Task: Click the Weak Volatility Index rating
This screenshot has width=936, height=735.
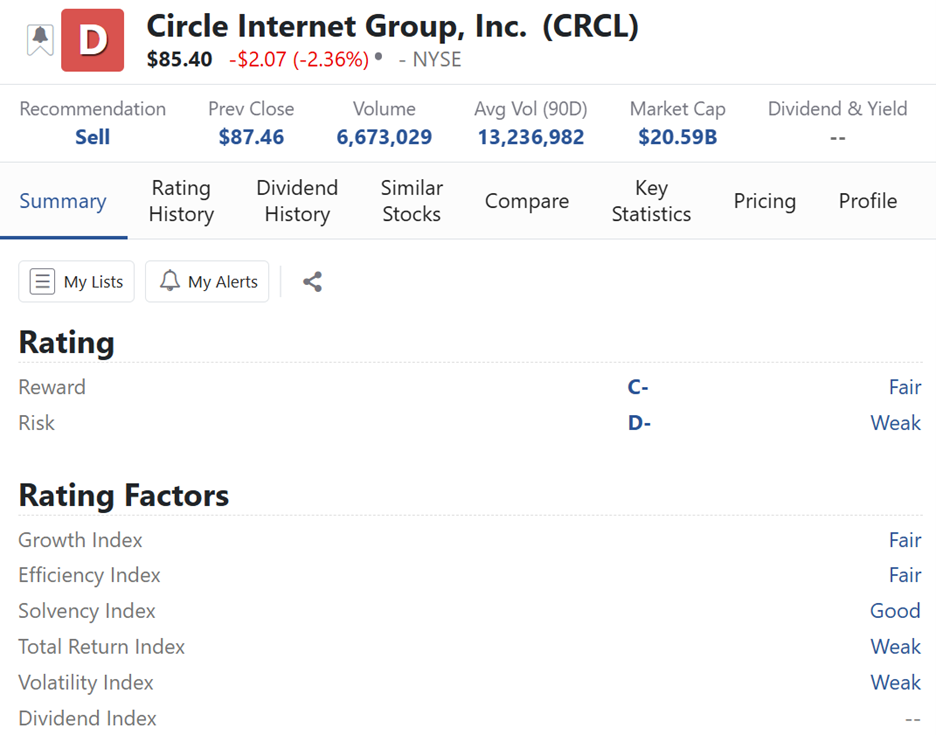Action: pyautogui.click(x=894, y=683)
